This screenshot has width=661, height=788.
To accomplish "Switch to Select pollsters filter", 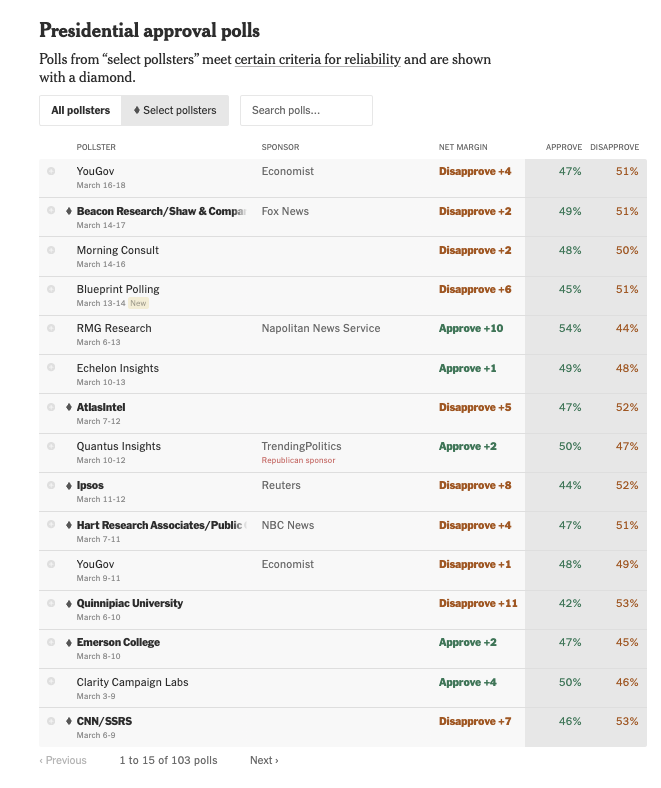I will click(x=175, y=110).
